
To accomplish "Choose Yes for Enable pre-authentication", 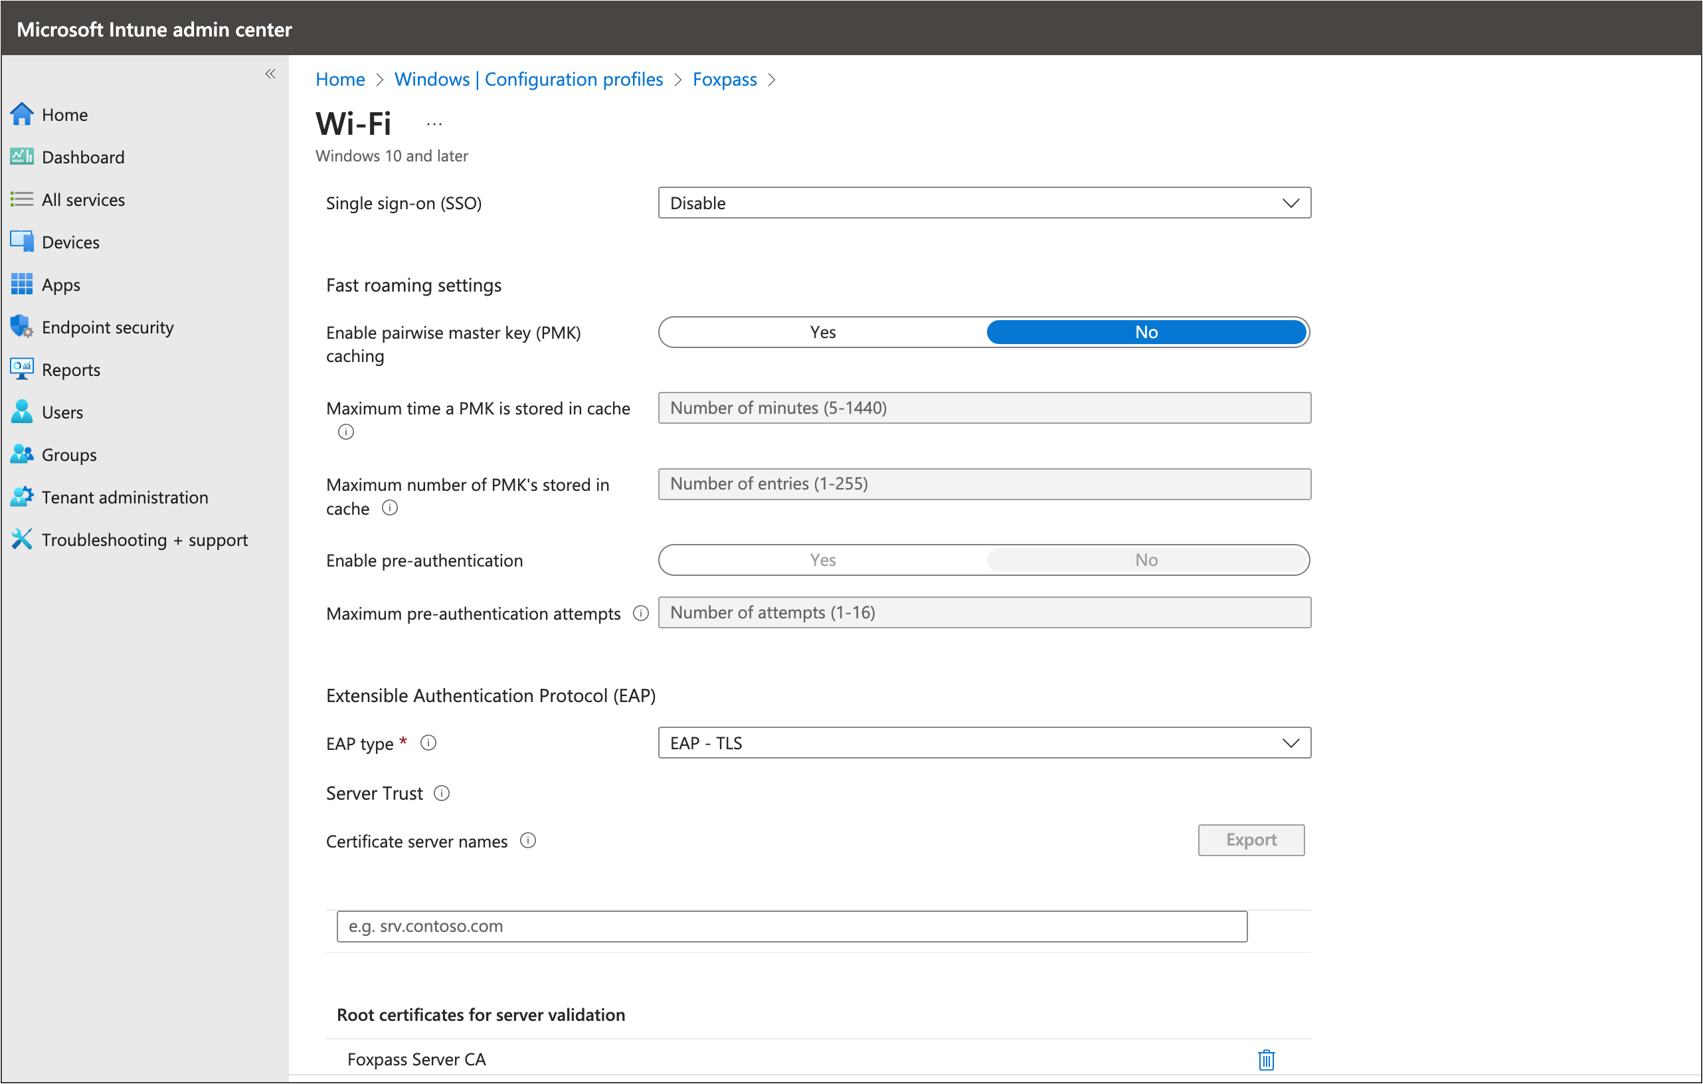I will pyautogui.click(x=823, y=560).
